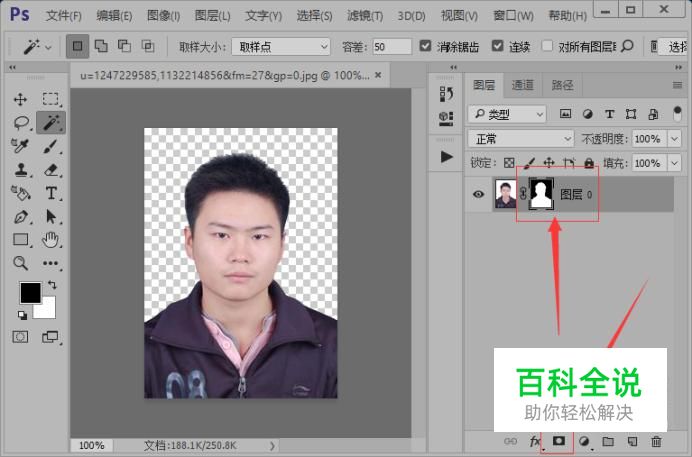Open the Layers panel options menu
The height and width of the screenshot is (457, 692).
677,85
